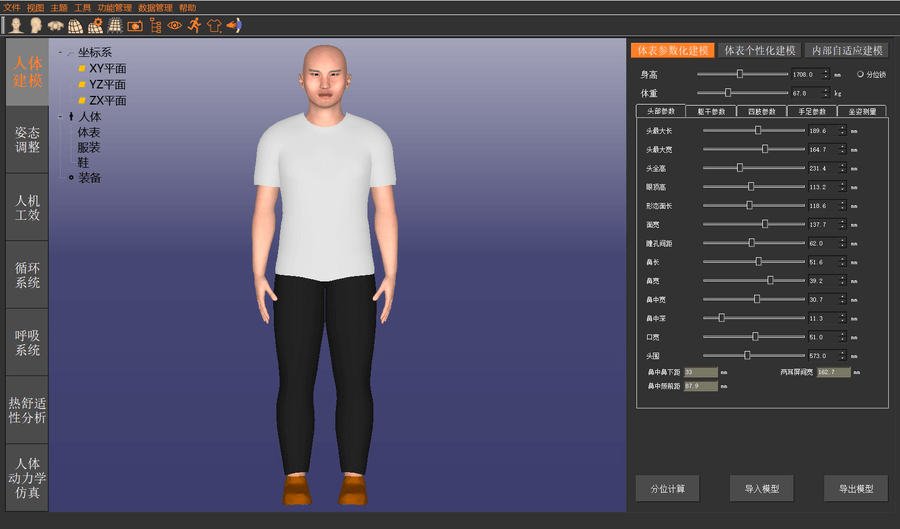
Task: Click the side-profile head icon in toolbar
Action: click(x=35, y=25)
